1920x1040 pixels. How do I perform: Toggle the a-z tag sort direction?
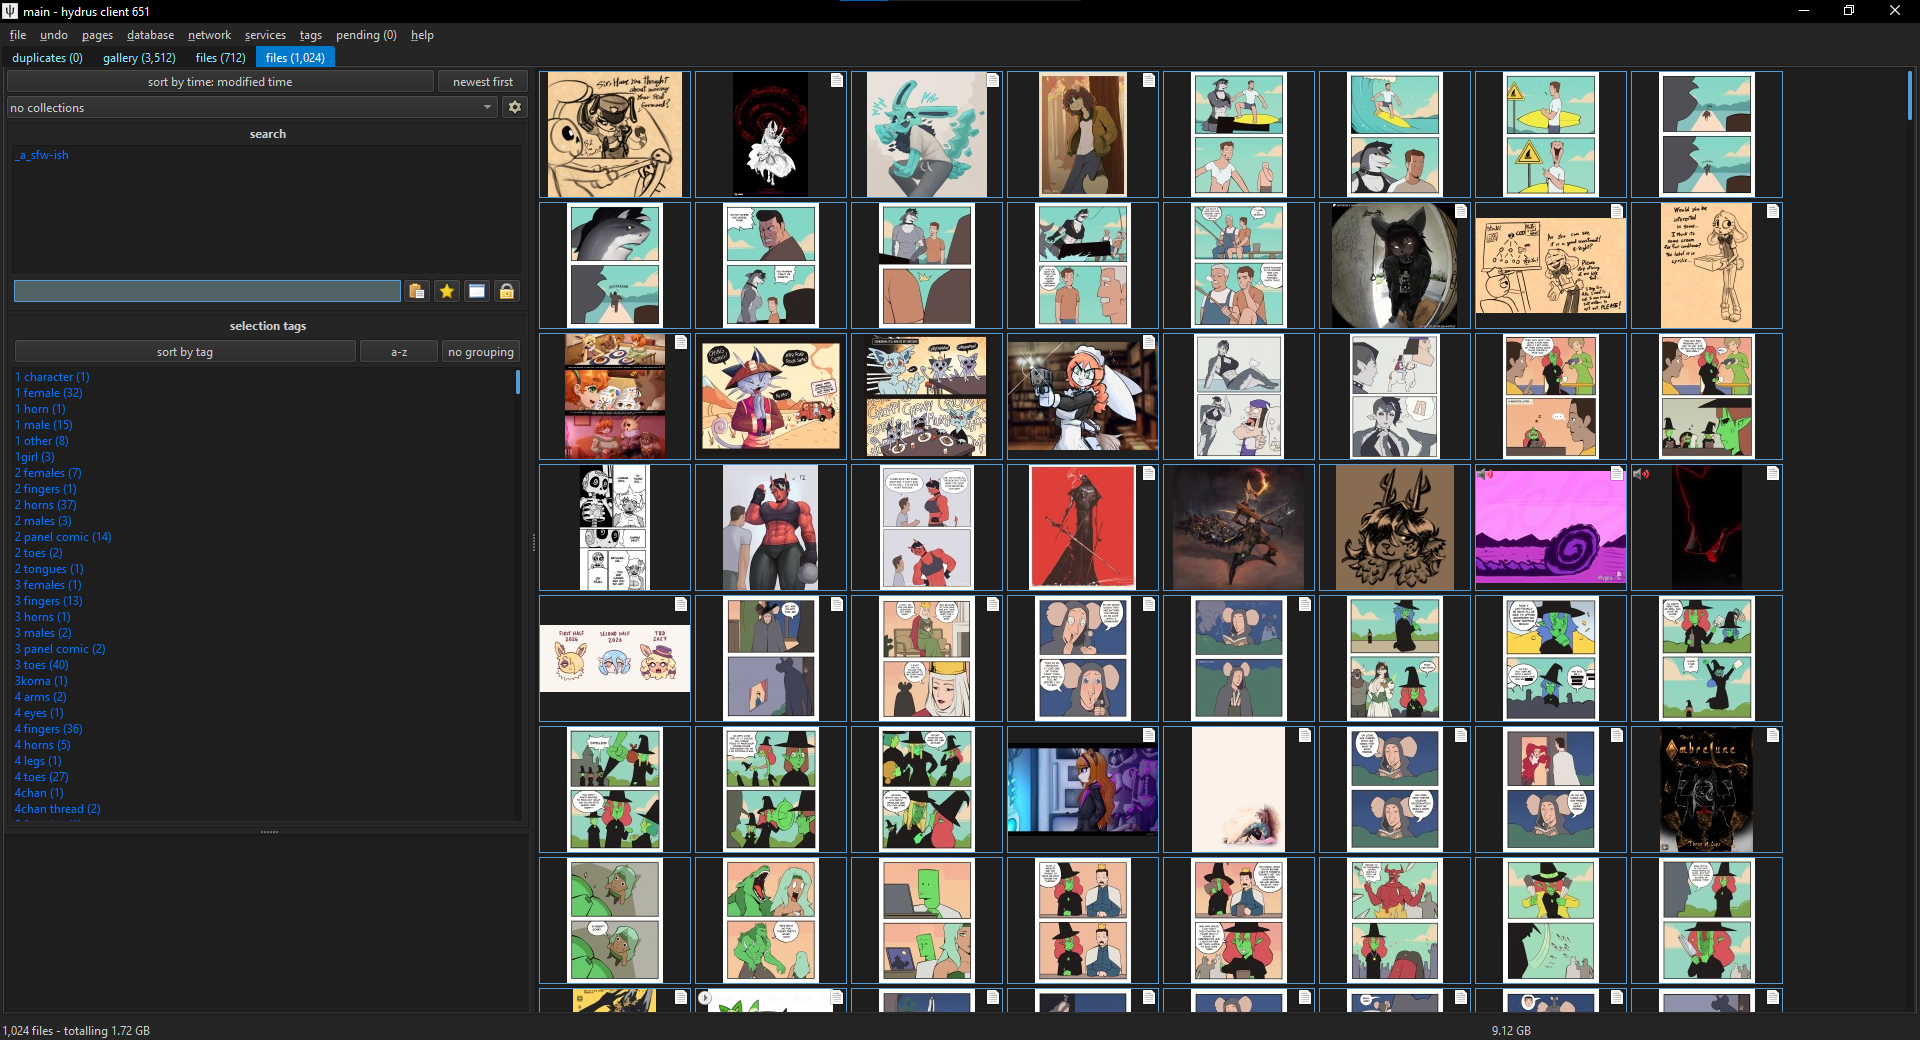[399, 352]
